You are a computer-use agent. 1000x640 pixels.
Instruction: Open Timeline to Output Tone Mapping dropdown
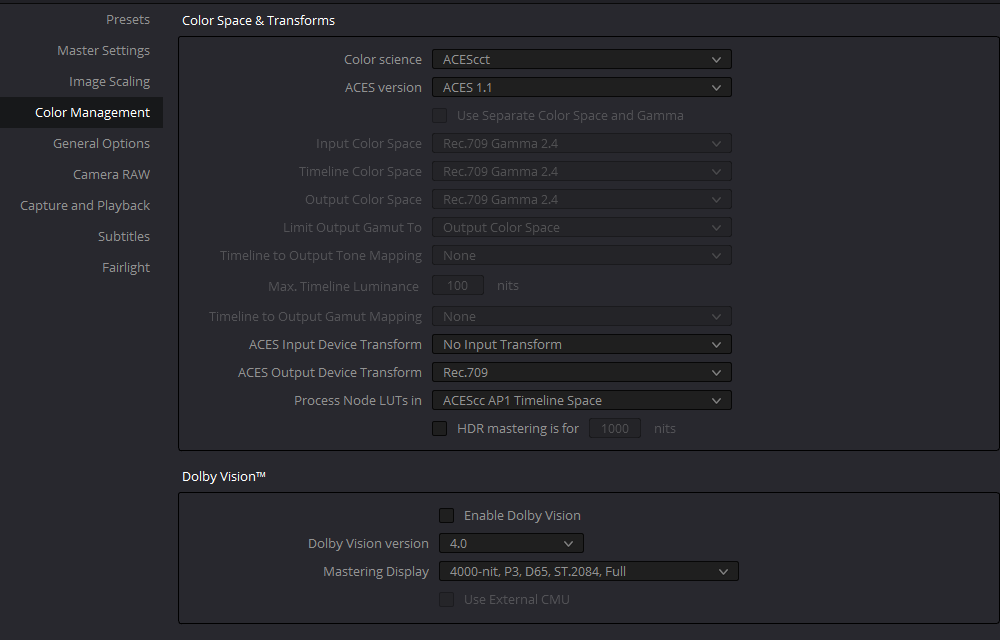click(x=582, y=256)
